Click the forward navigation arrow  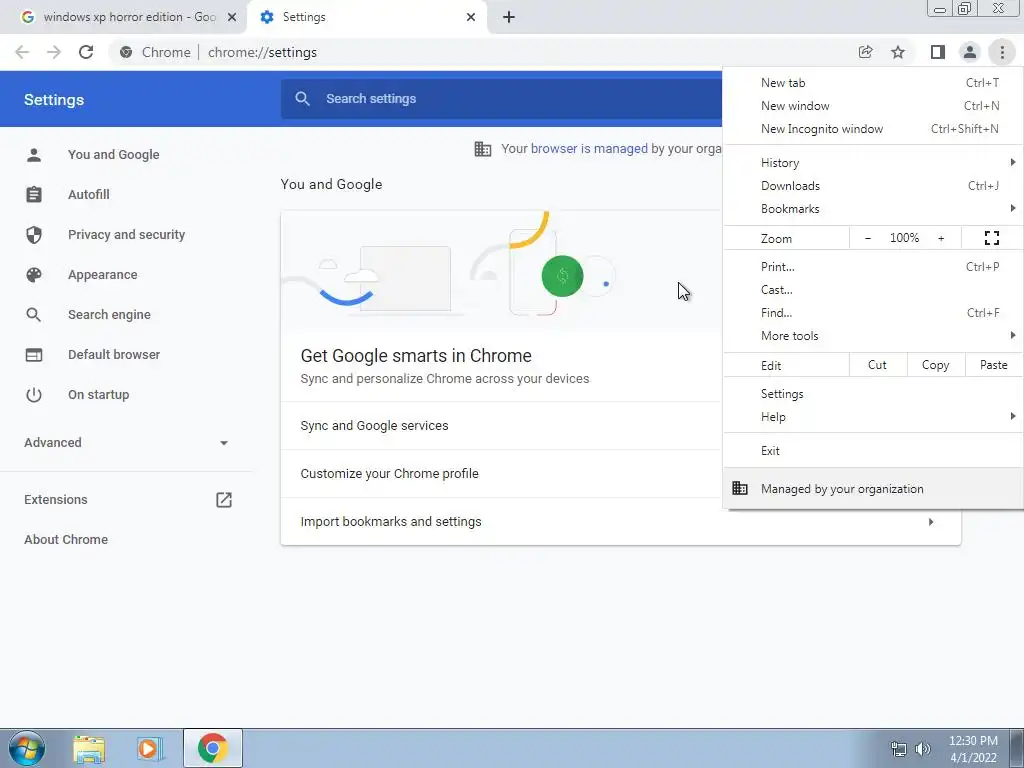pyautogui.click(x=54, y=52)
